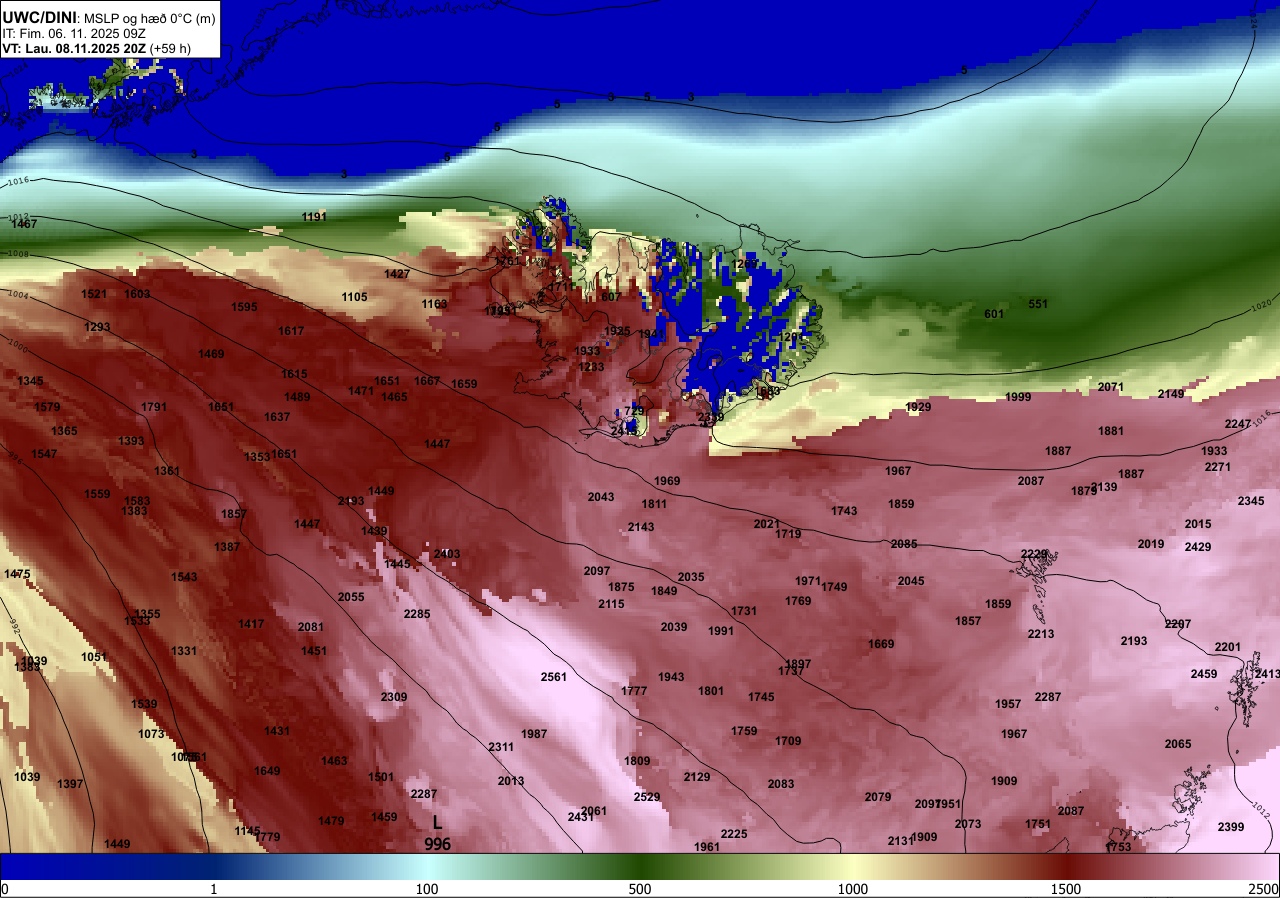Click the 1467 value near the left edge
This screenshot has width=1280, height=898.
(x=24, y=224)
